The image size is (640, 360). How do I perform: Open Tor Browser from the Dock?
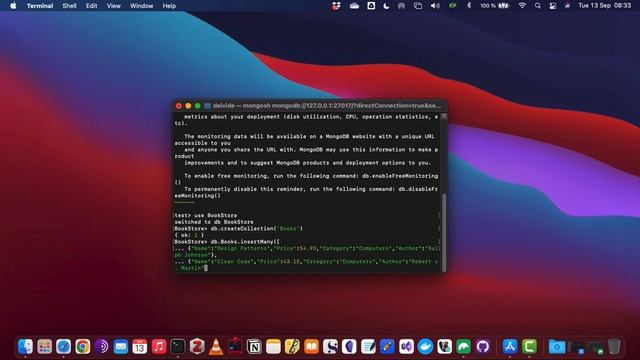102,347
